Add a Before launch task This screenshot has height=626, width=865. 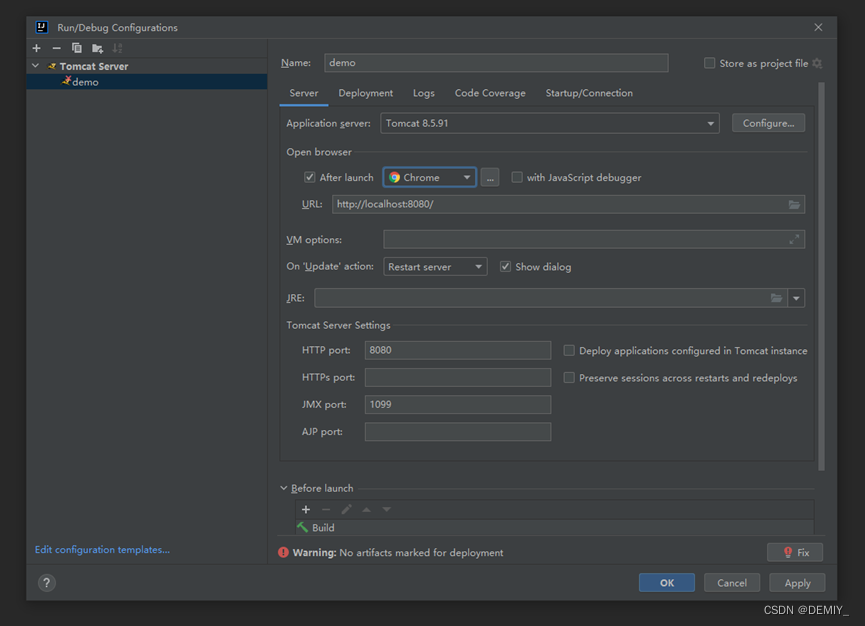[306, 510]
